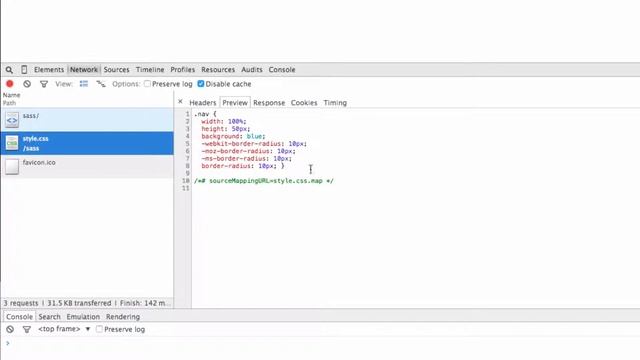Click the style.css stylesheet file icon
The height and width of the screenshot is (360, 640).
click(x=12, y=143)
